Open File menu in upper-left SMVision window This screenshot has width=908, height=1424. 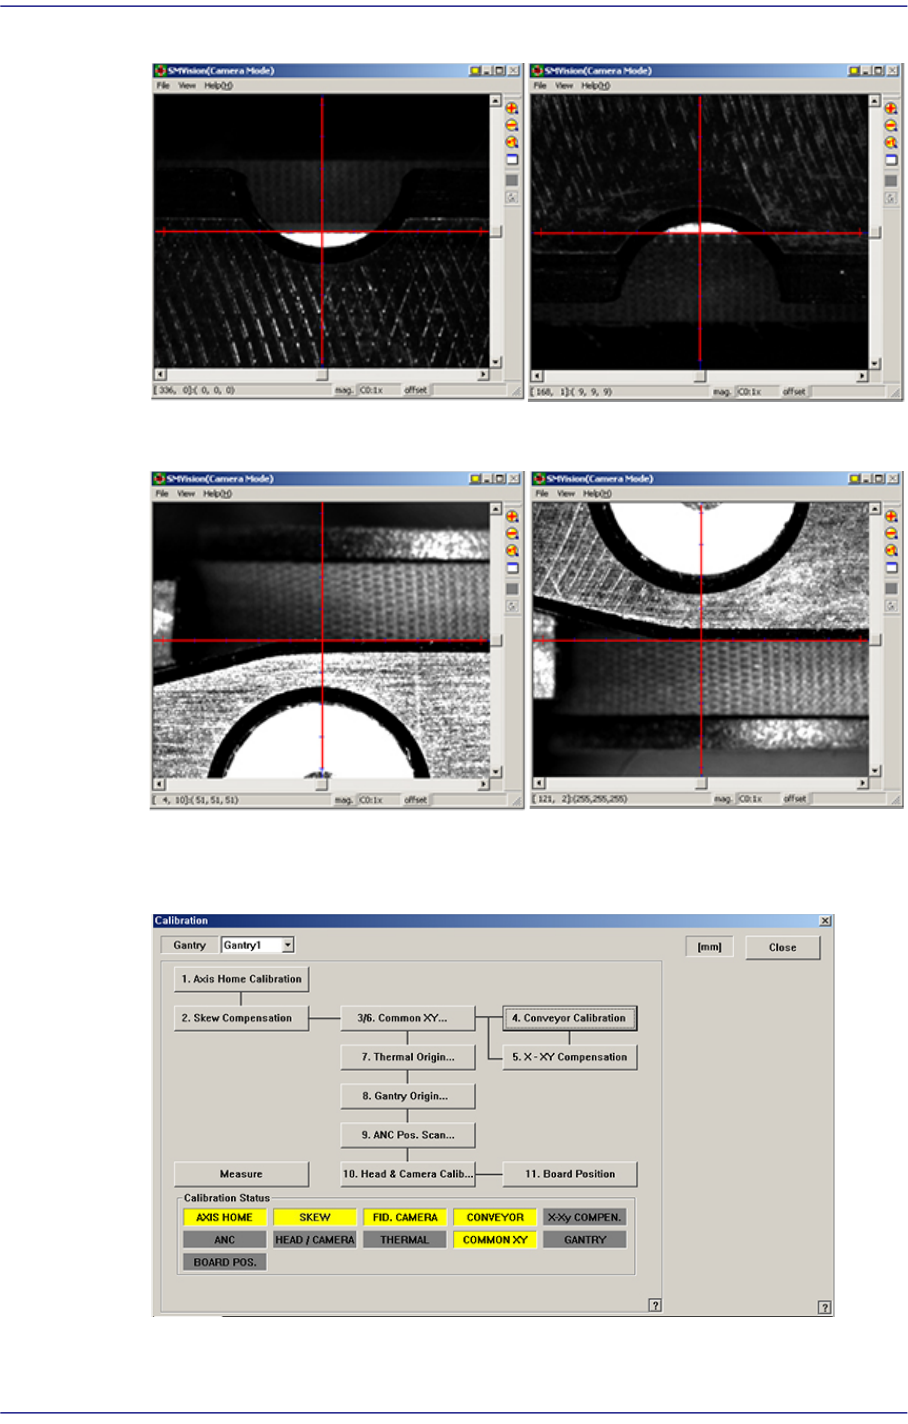click(163, 86)
